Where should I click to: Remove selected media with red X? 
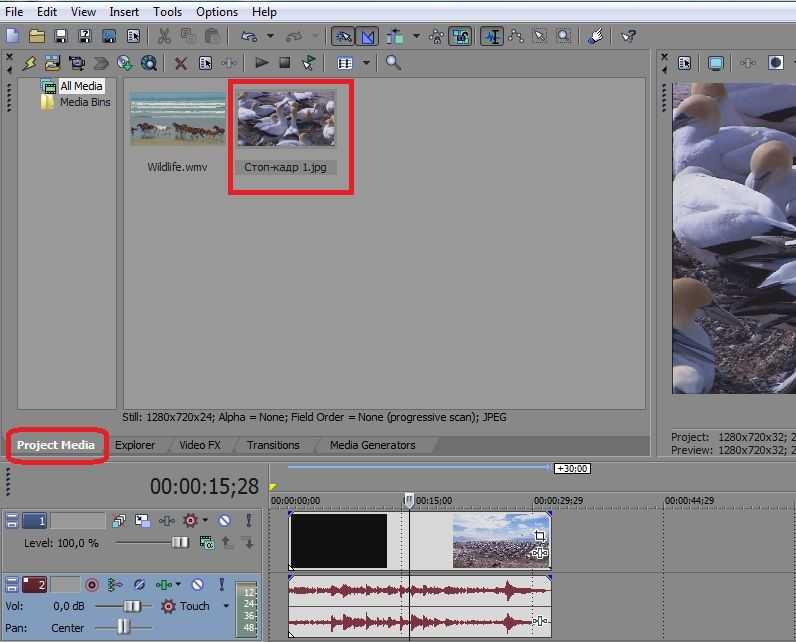click(x=181, y=63)
